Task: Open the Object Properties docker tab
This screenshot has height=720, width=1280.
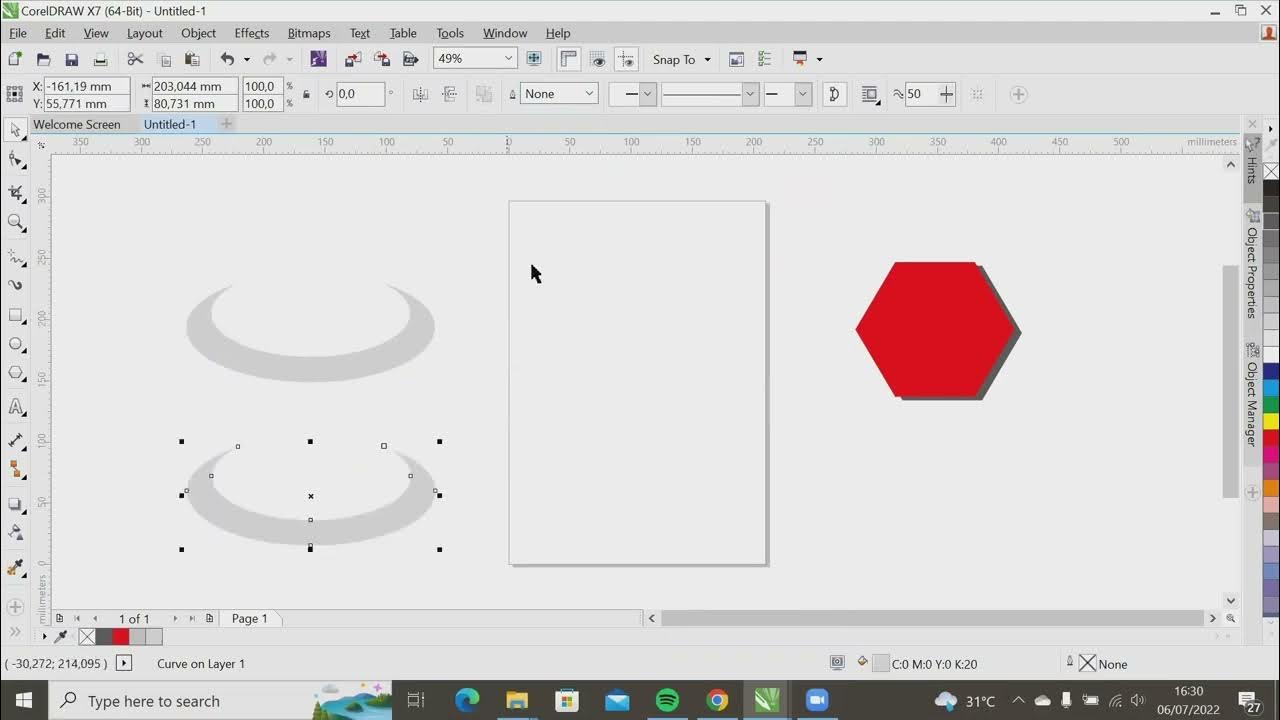Action: 1251,265
